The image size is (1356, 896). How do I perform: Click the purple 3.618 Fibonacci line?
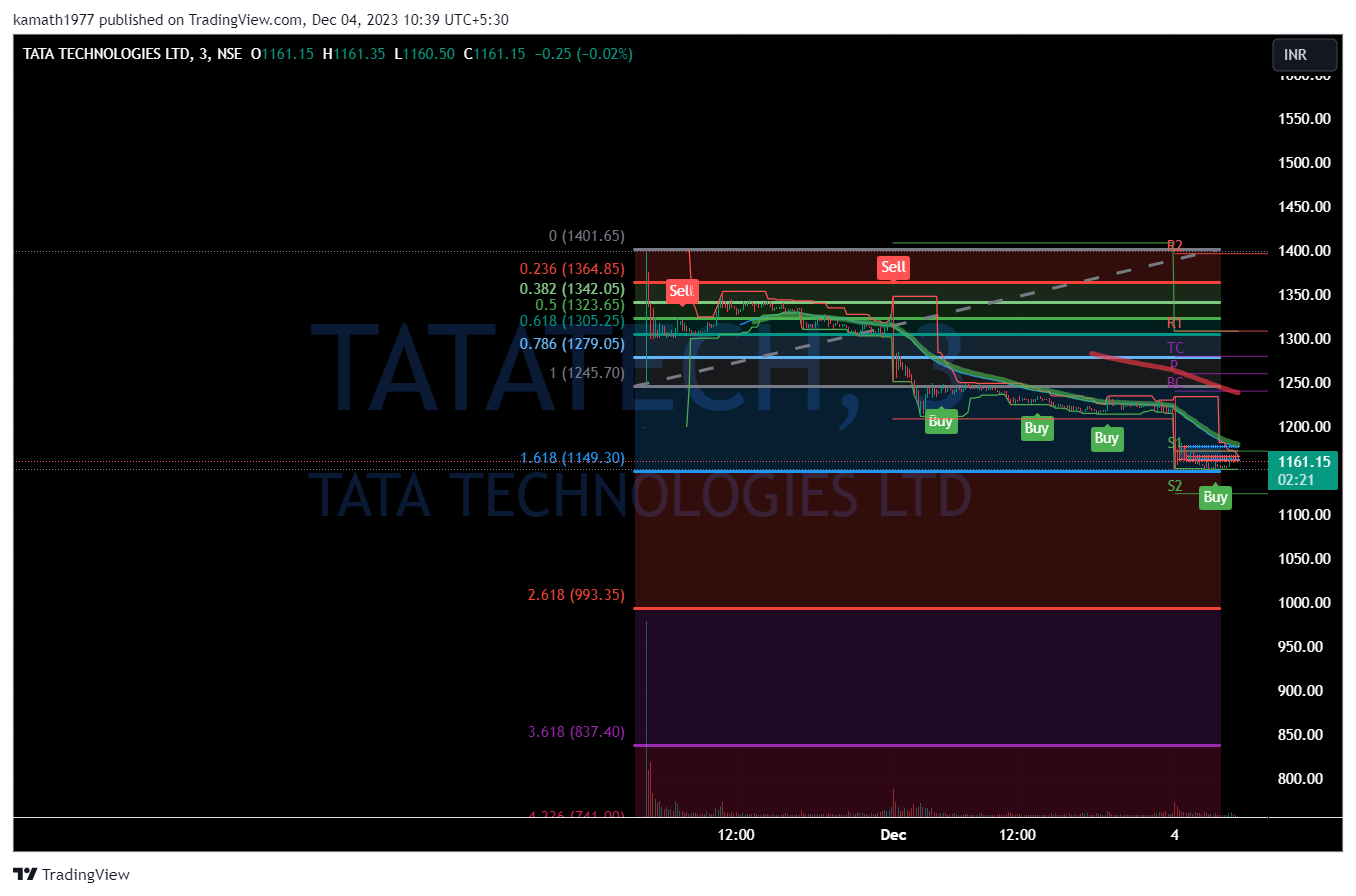928,745
